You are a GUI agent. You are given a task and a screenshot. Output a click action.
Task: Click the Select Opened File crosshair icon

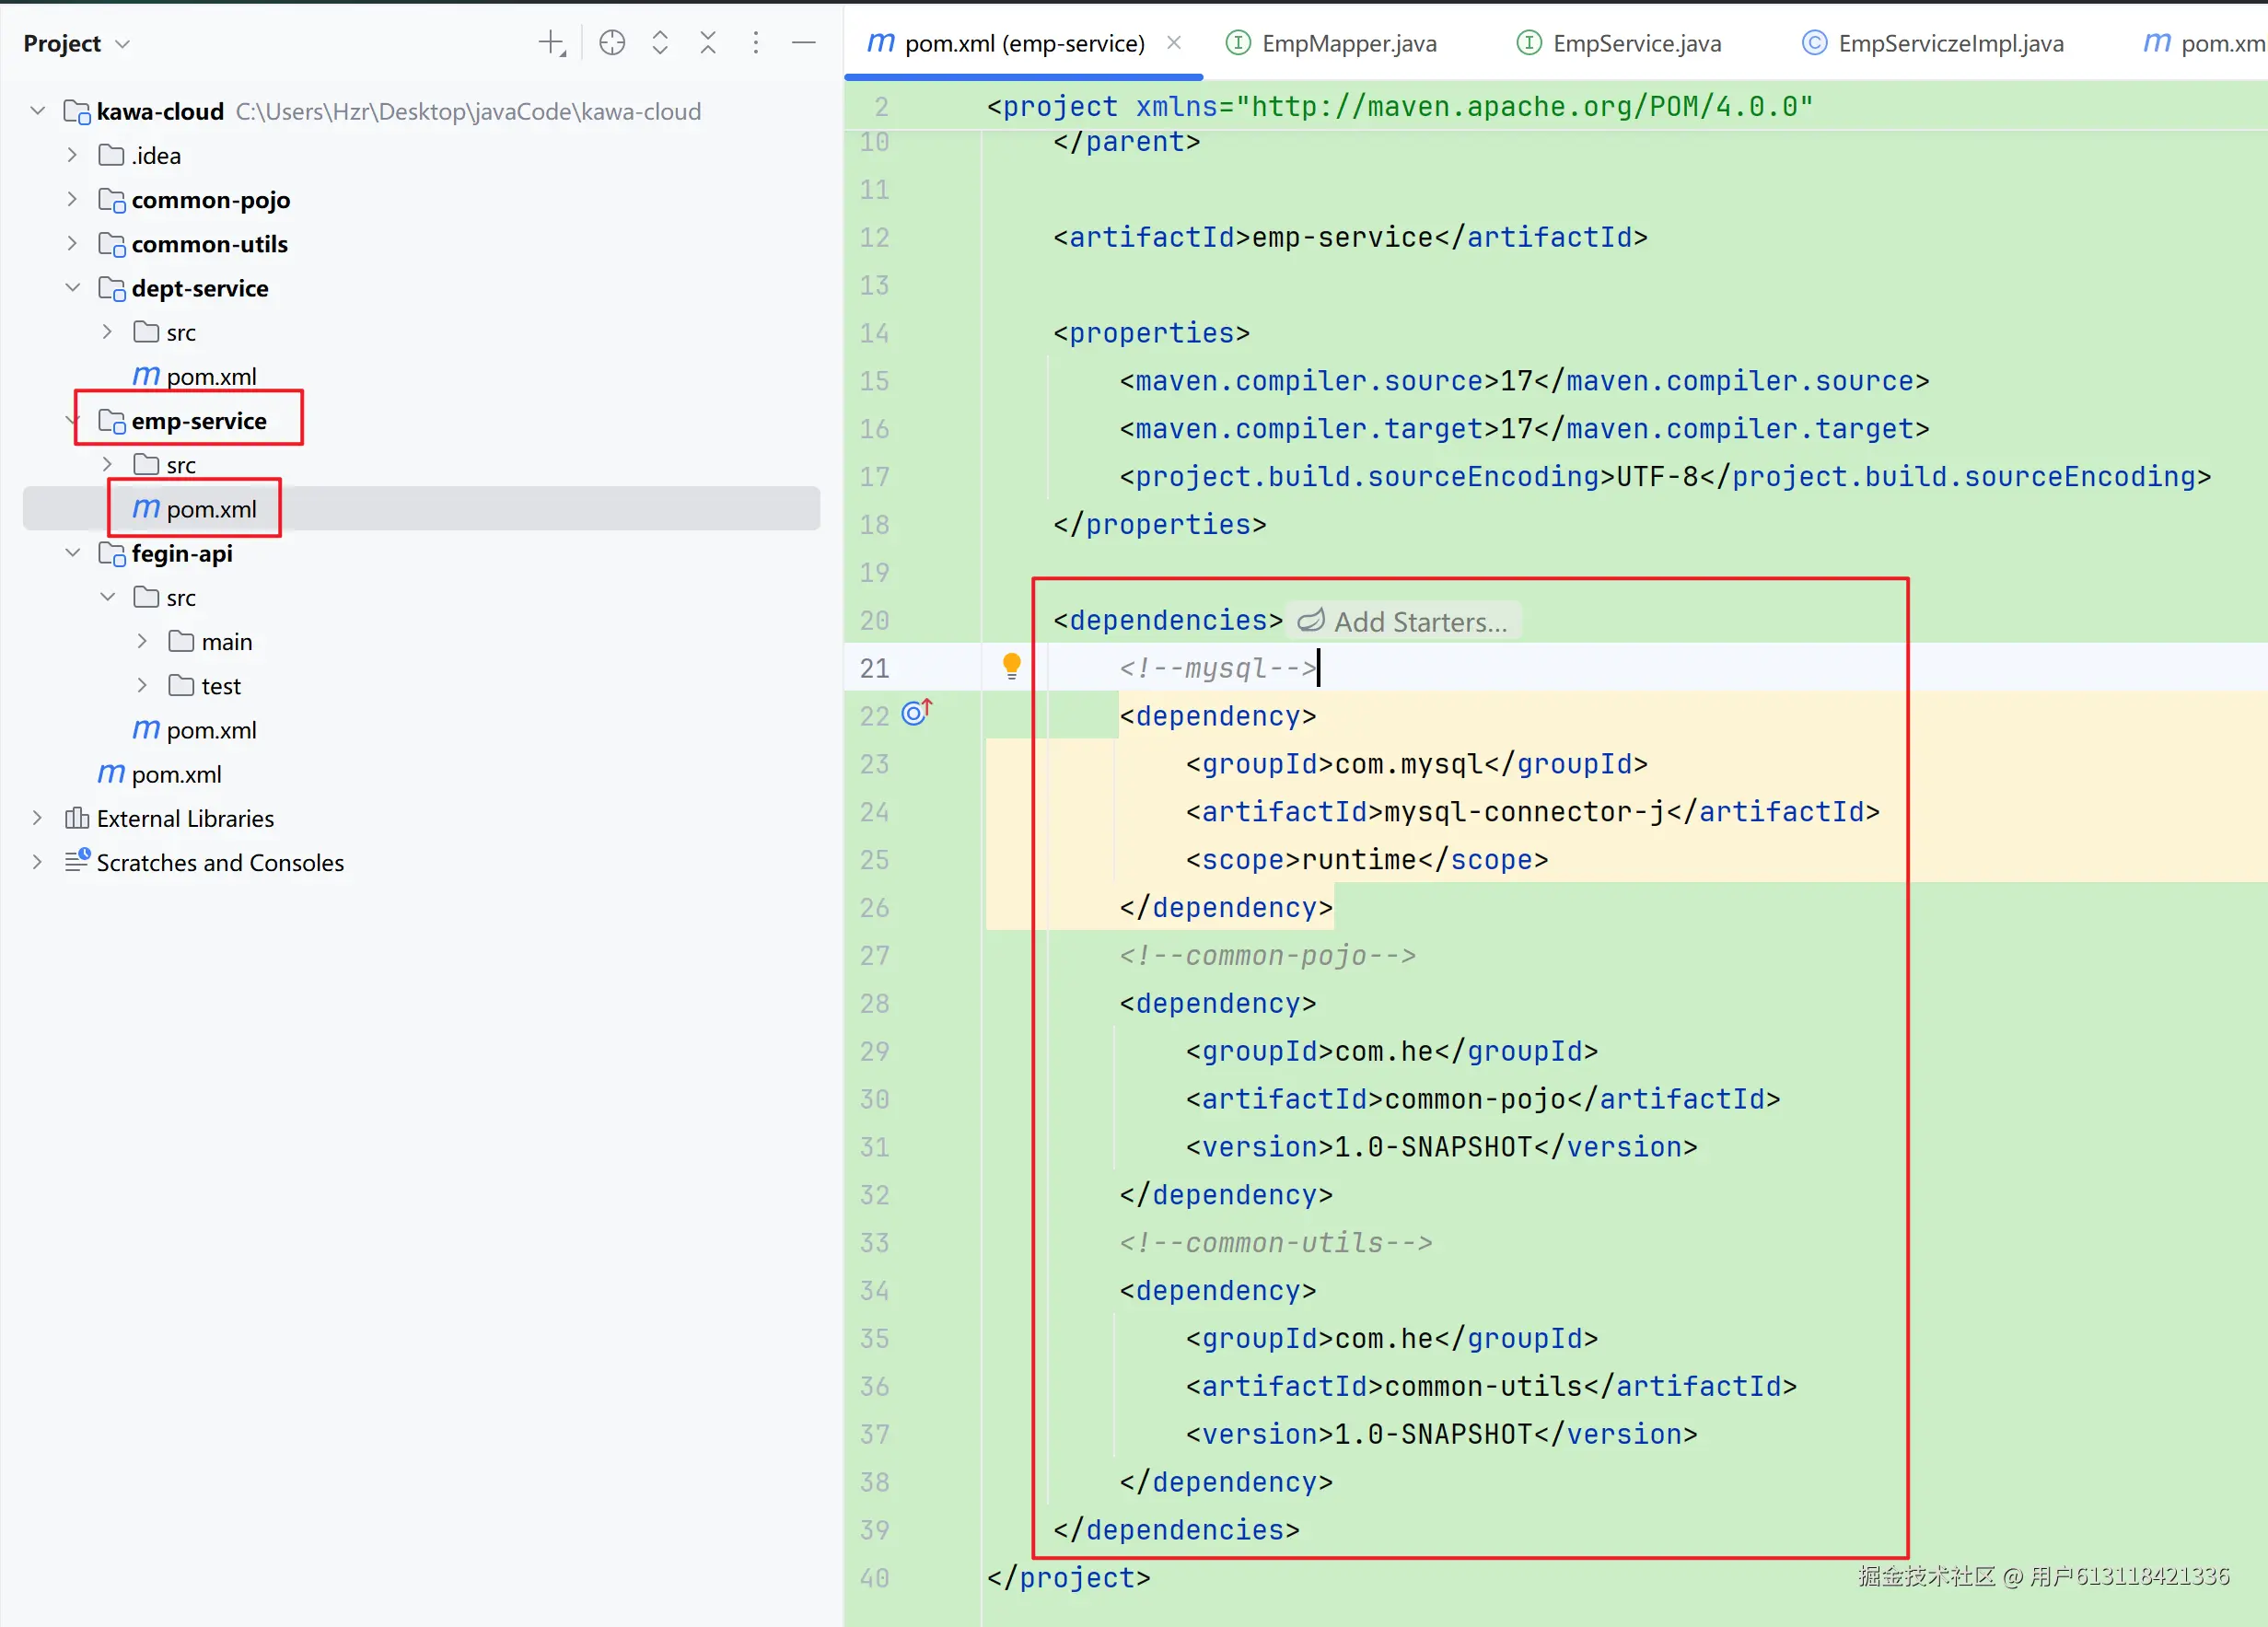(612, 43)
